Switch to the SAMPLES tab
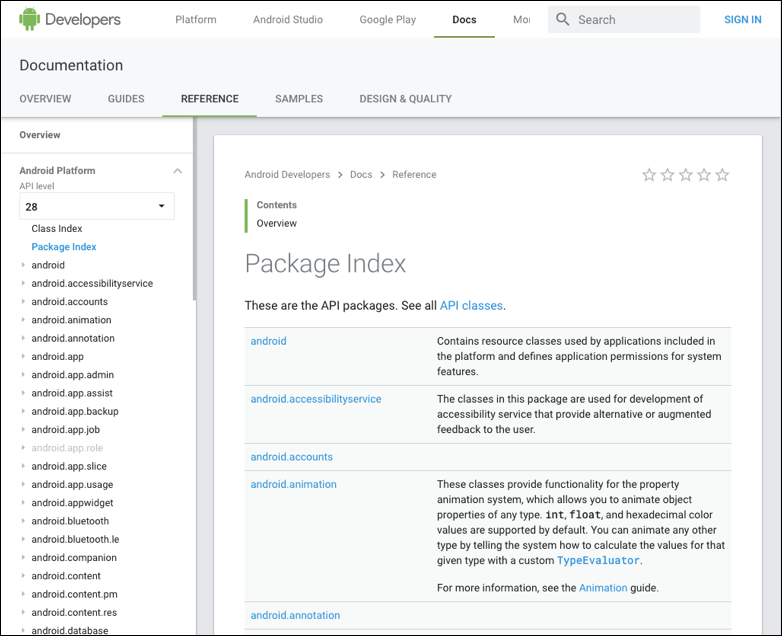The width and height of the screenshot is (782, 636). [299, 99]
